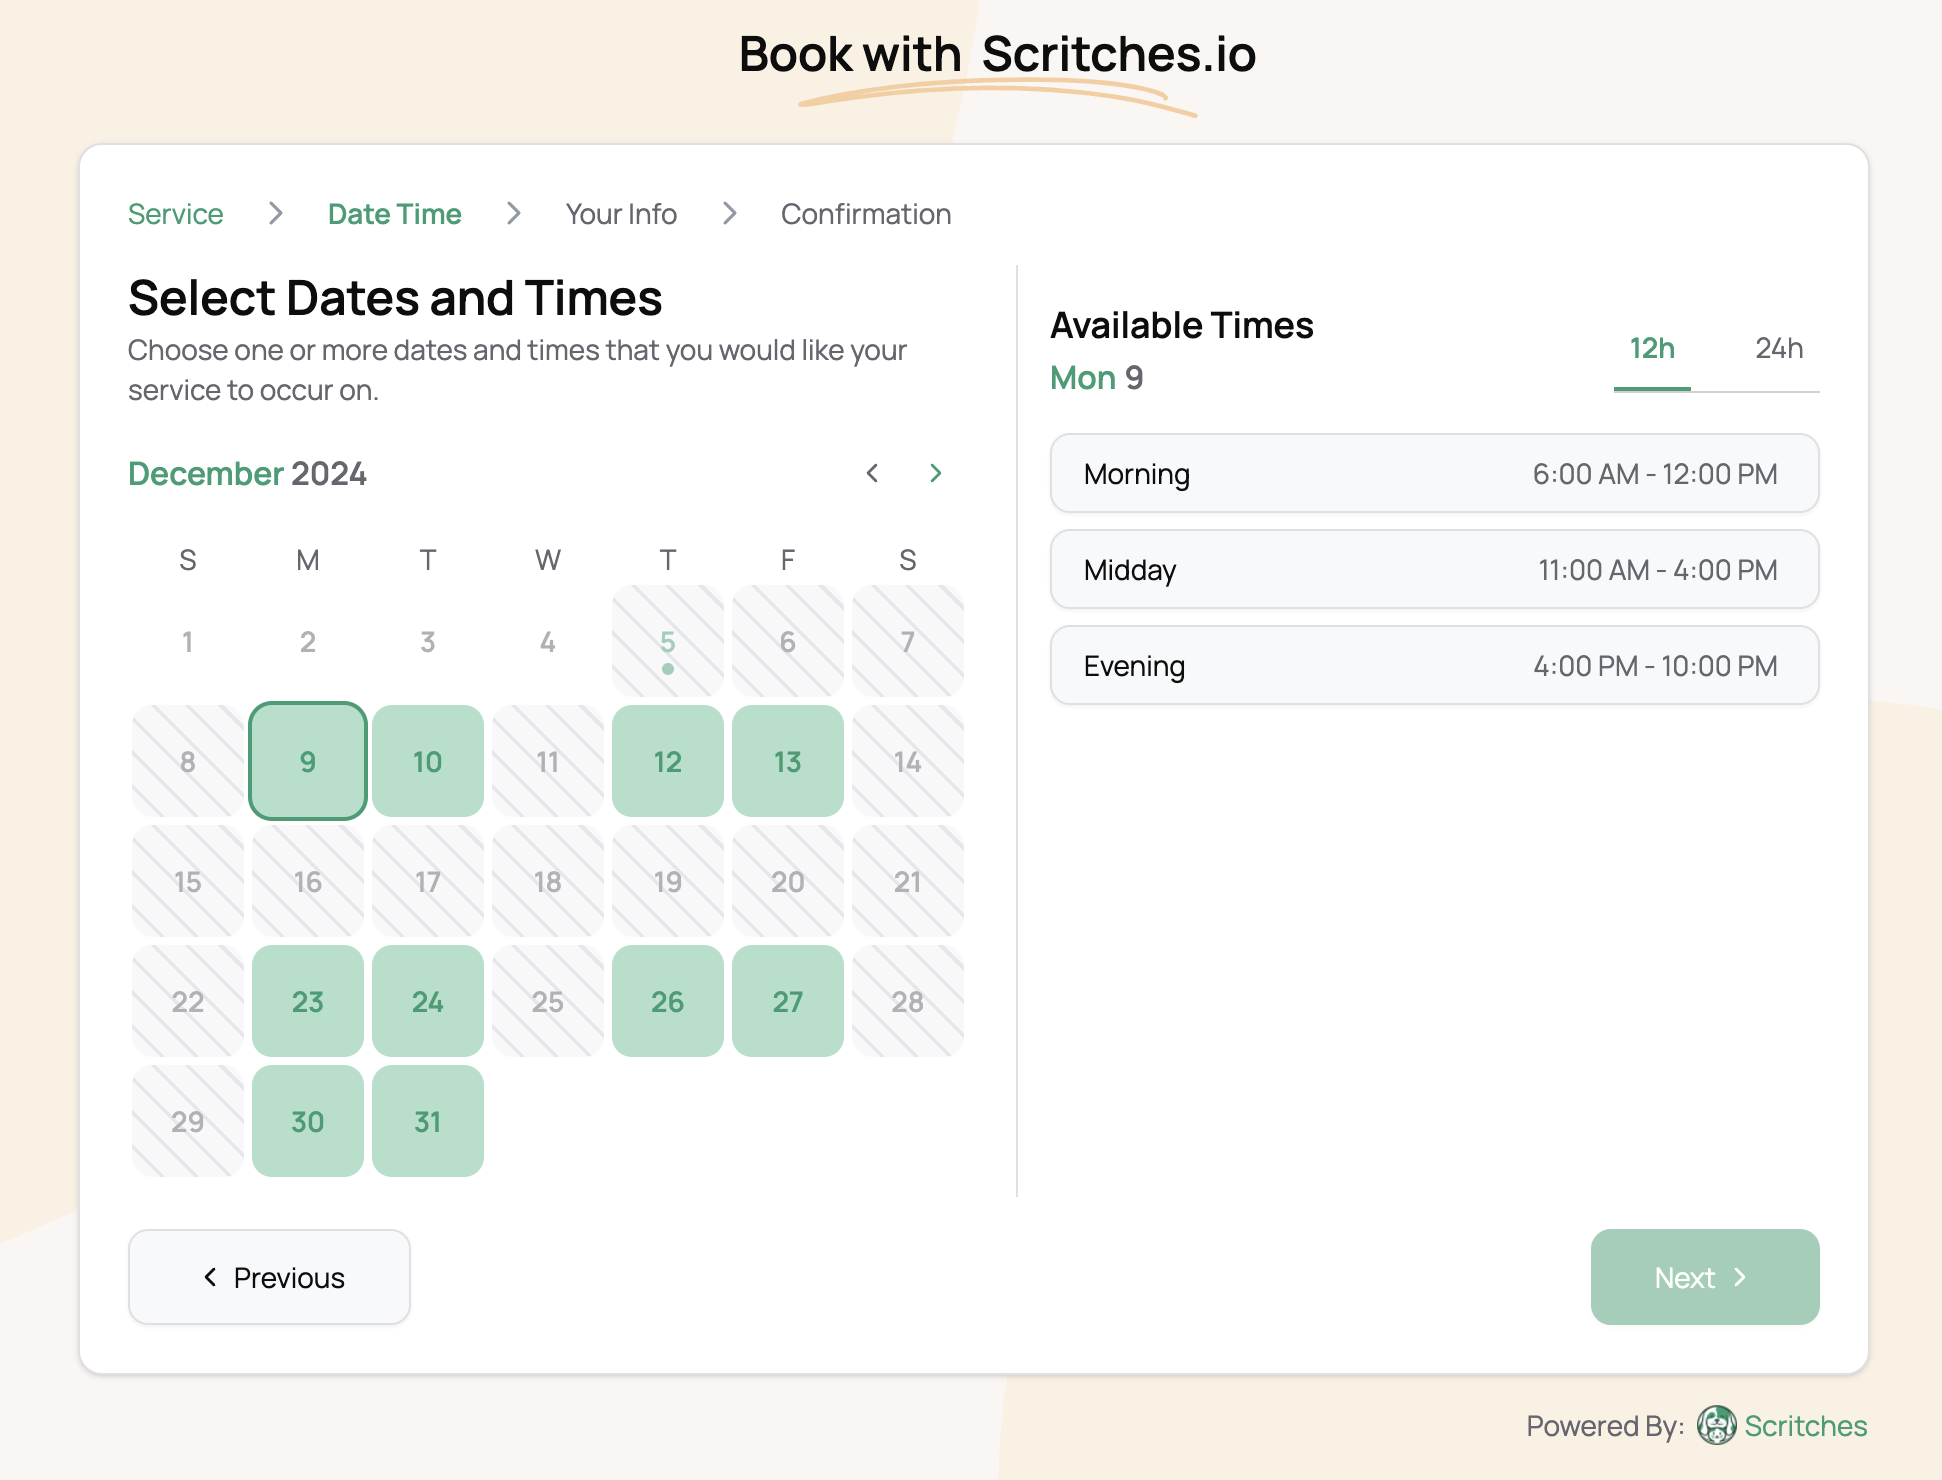Select December 10 on calendar
Screen dimensions: 1942x1480
pos(428,761)
